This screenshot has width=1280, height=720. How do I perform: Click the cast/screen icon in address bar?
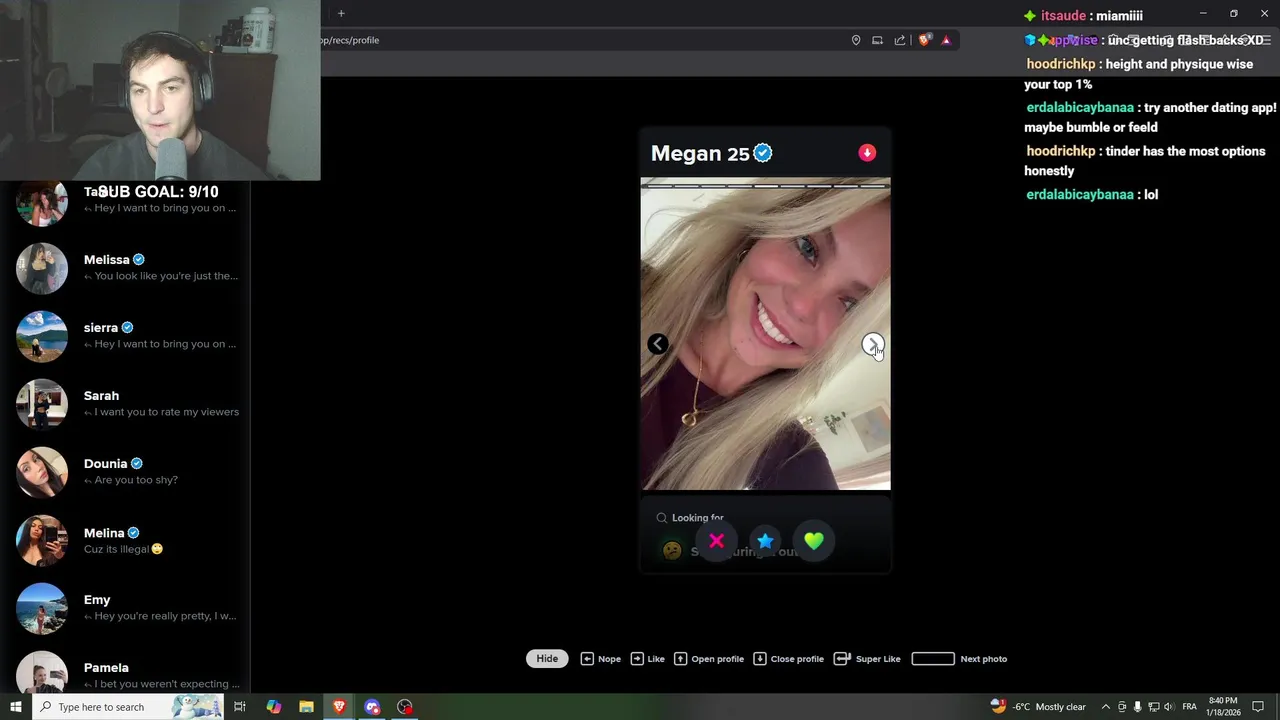click(x=877, y=40)
